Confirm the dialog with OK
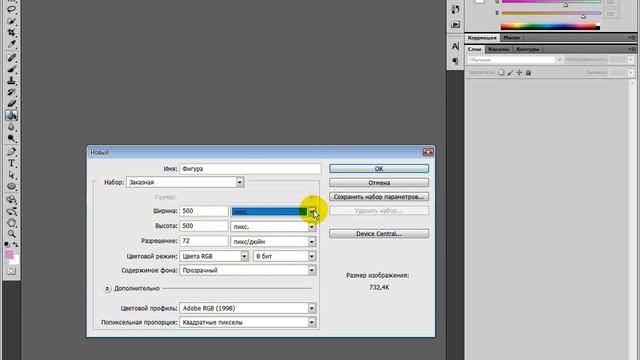This screenshot has height=360, width=640. (379, 169)
